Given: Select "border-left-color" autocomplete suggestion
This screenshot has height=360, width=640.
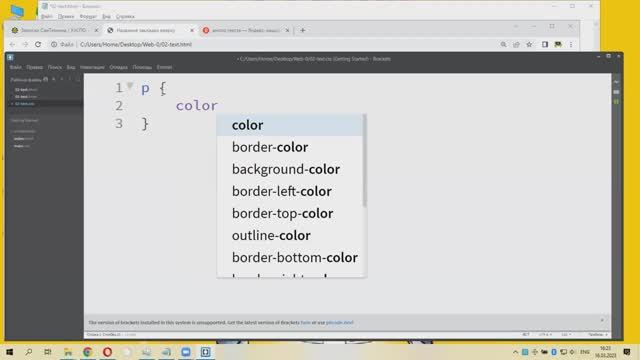Looking at the screenshot, I should (289, 191).
